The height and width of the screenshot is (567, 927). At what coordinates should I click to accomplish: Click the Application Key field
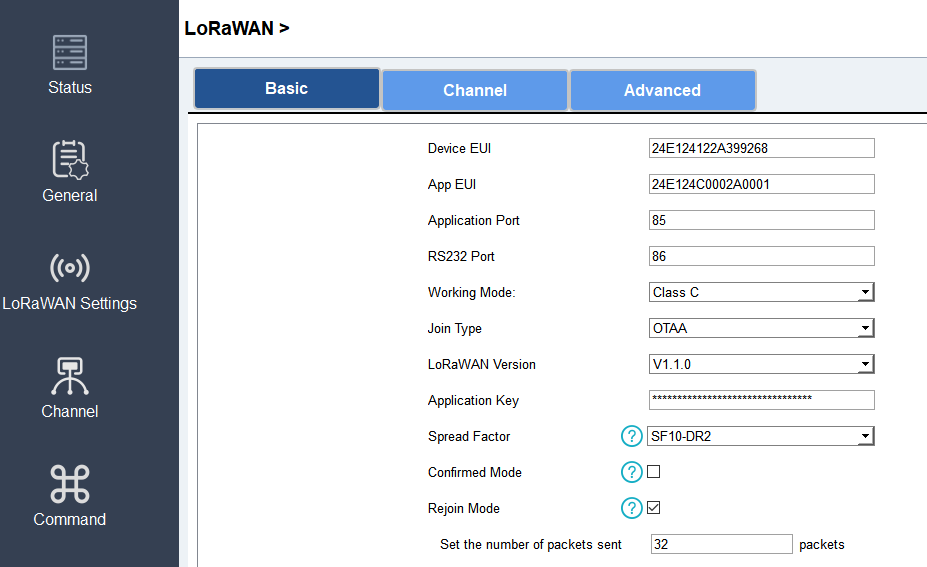pos(762,400)
